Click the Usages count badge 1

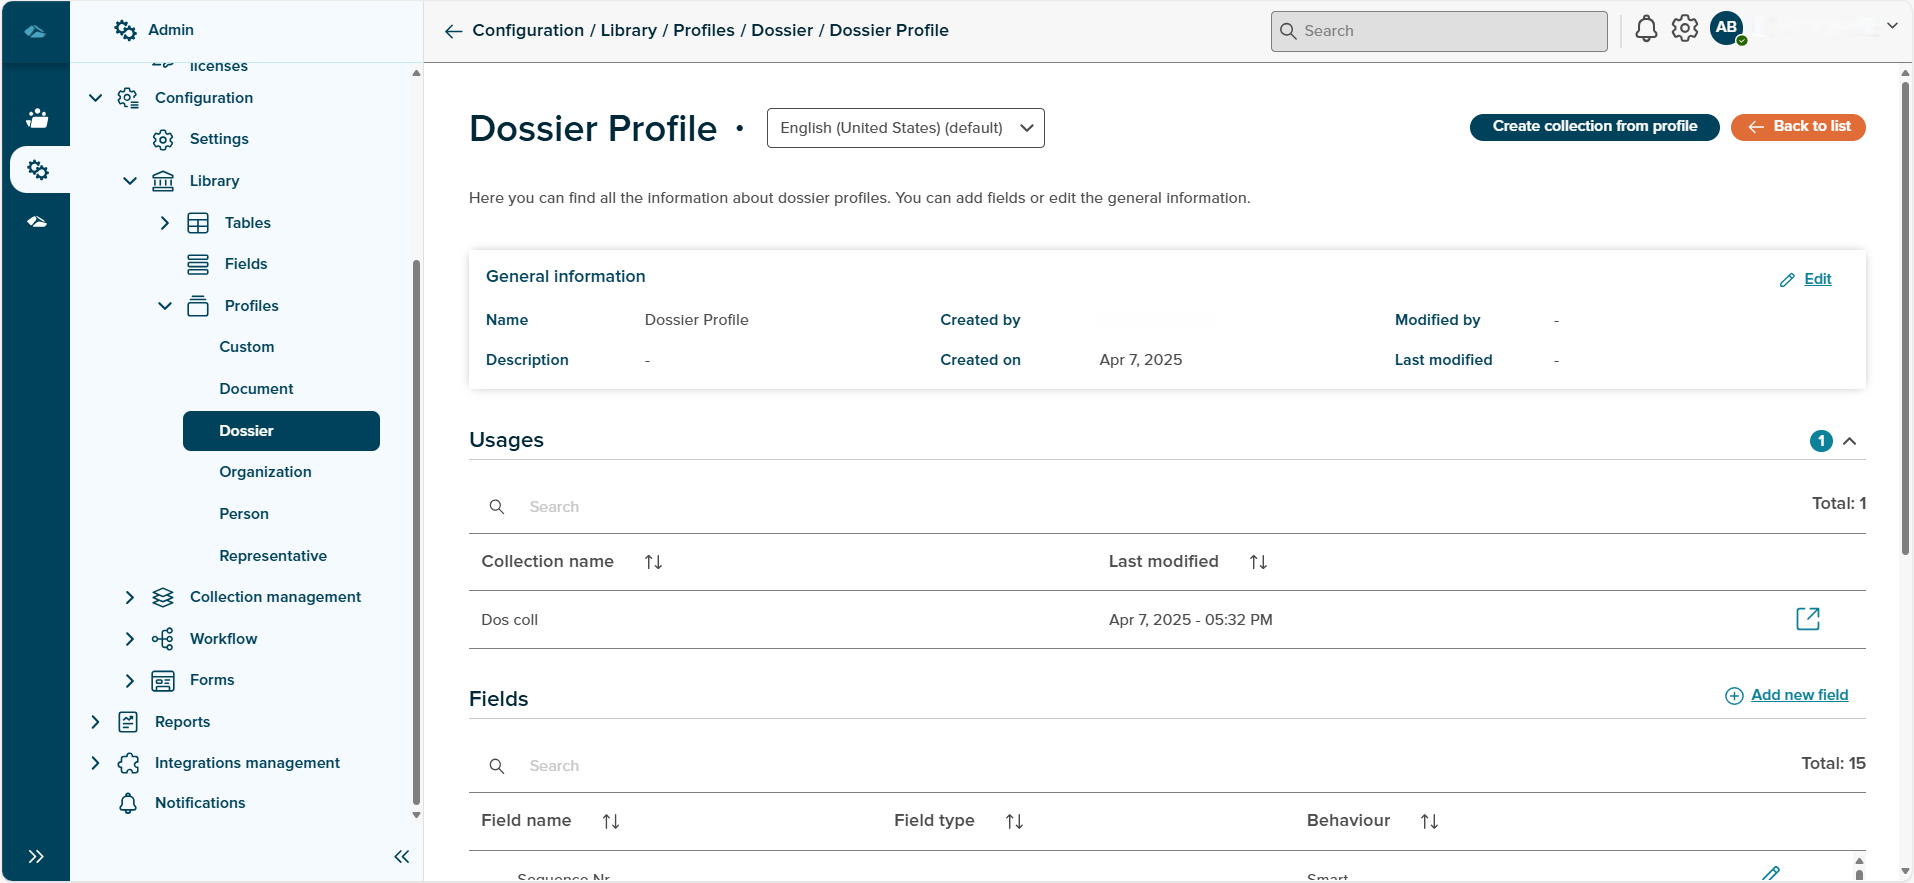1821,441
